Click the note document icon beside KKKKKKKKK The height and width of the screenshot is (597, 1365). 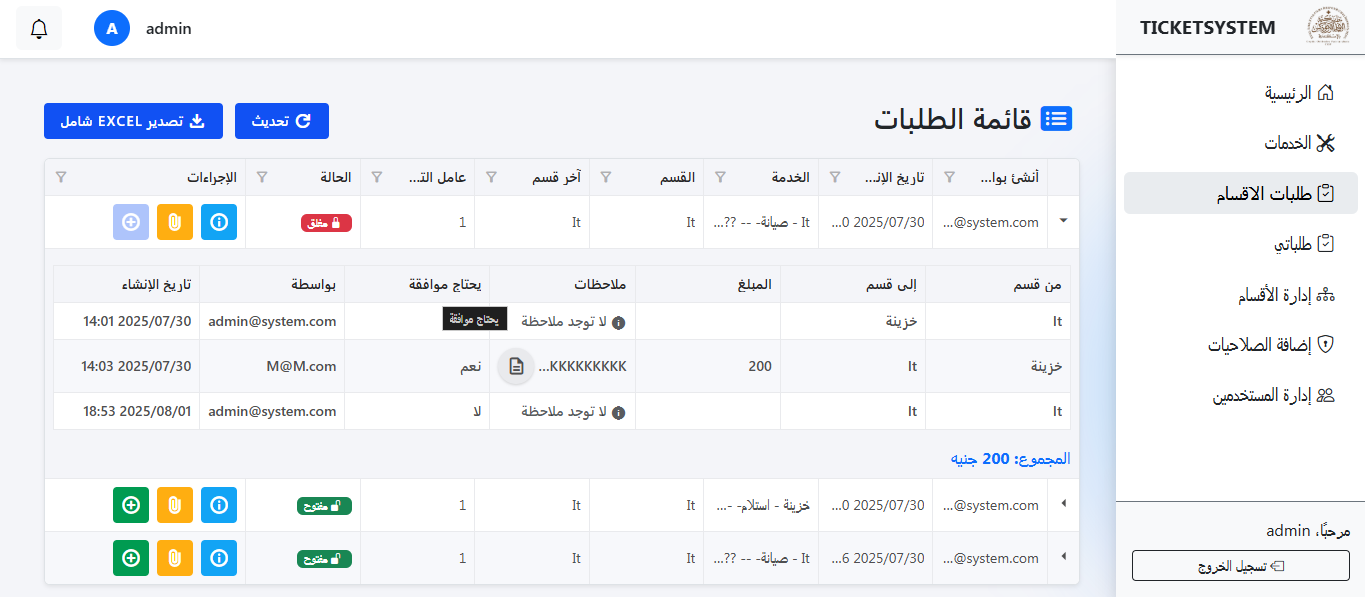tap(515, 366)
